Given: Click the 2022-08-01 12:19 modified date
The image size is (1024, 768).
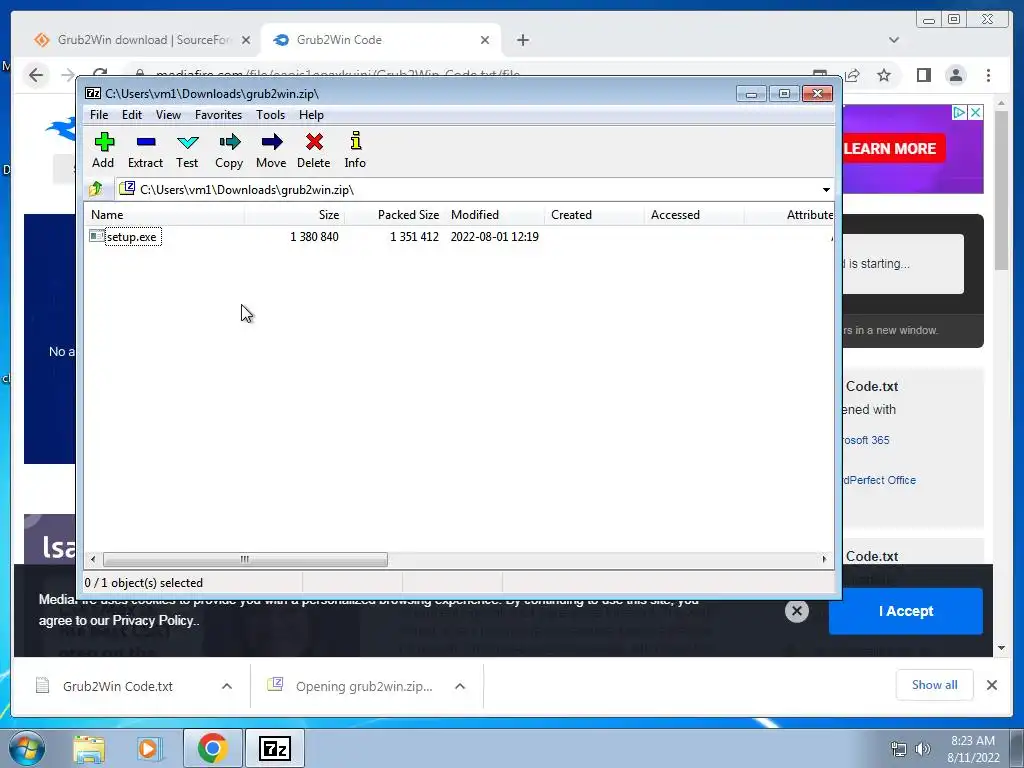Looking at the screenshot, I should (x=494, y=236).
